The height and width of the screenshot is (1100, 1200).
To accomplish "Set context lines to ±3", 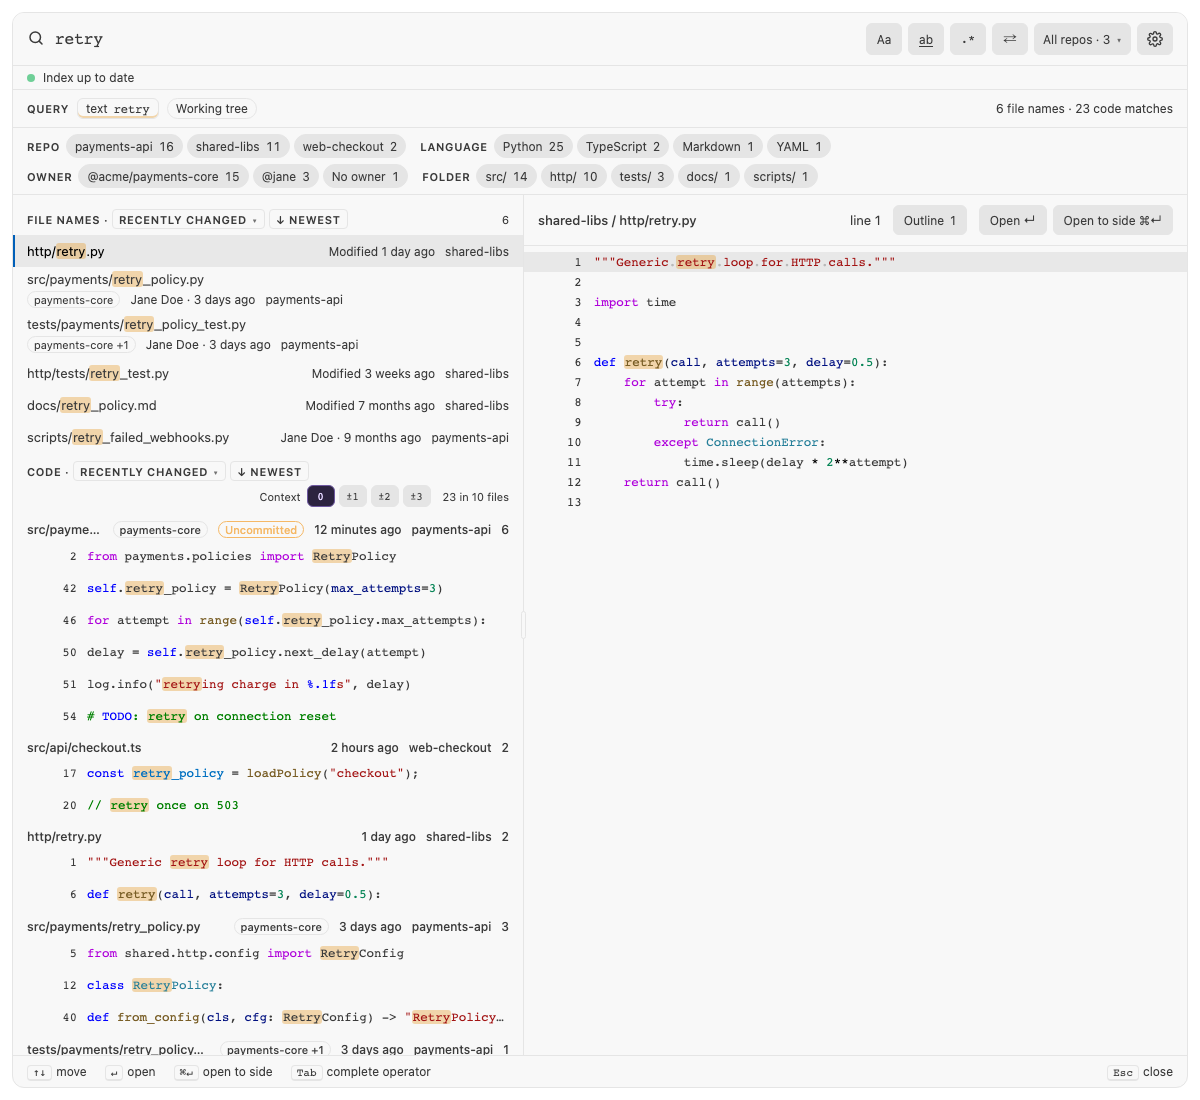I will [x=416, y=497].
